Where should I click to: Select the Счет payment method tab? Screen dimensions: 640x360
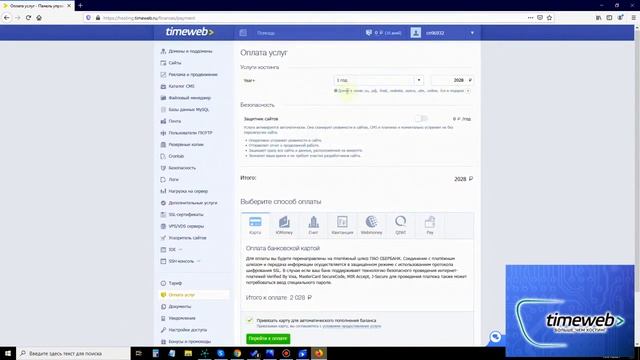coord(313,226)
